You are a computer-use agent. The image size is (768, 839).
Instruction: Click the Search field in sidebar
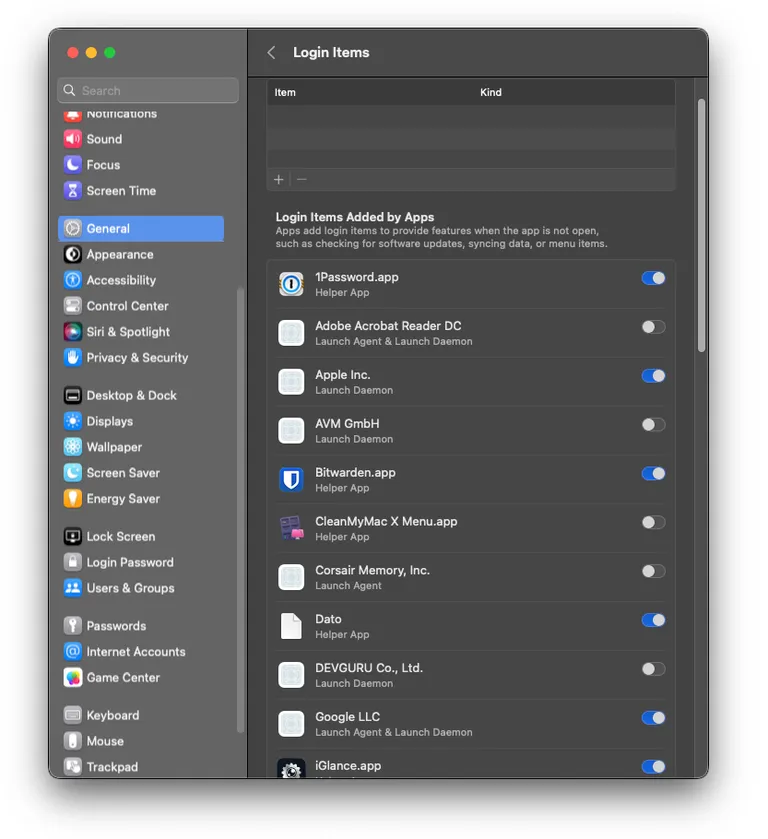[148, 90]
